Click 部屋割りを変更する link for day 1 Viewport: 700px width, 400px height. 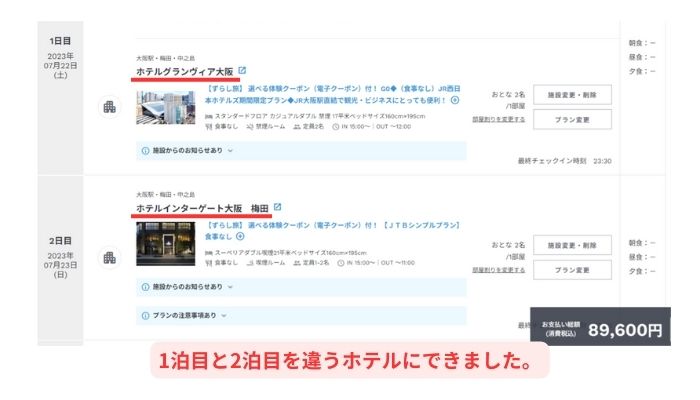(x=499, y=119)
